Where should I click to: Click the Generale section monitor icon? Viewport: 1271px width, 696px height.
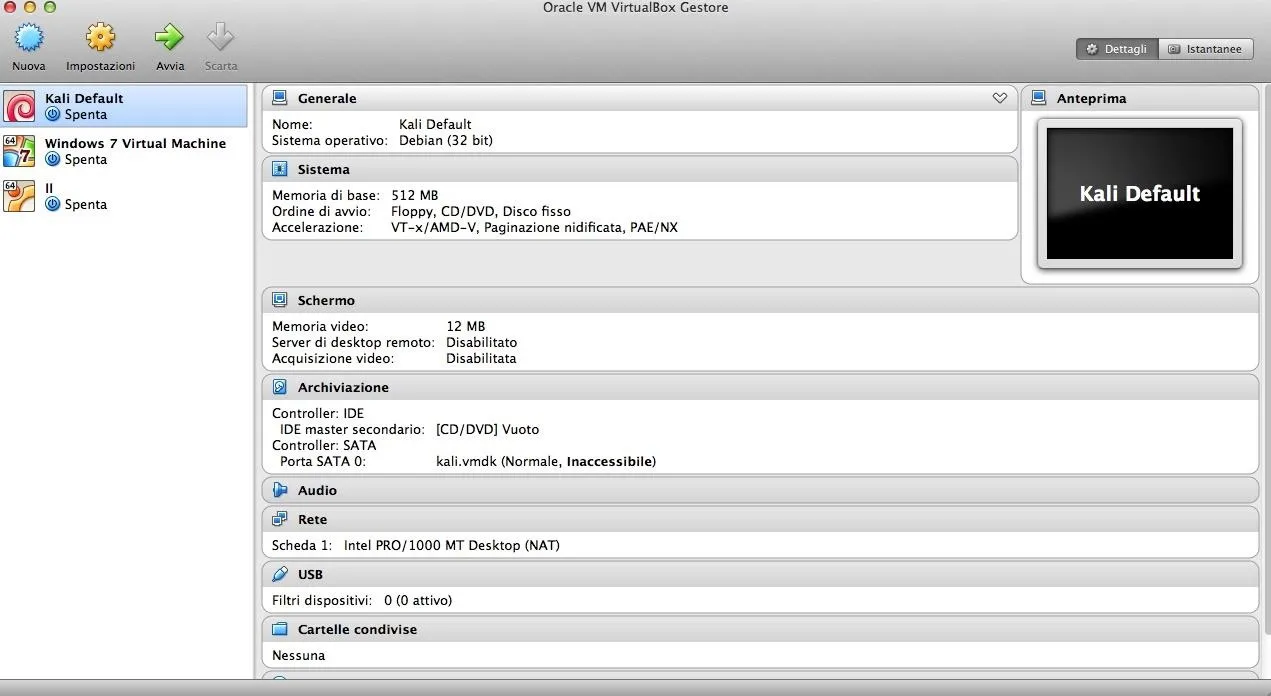[x=280, y=98]
